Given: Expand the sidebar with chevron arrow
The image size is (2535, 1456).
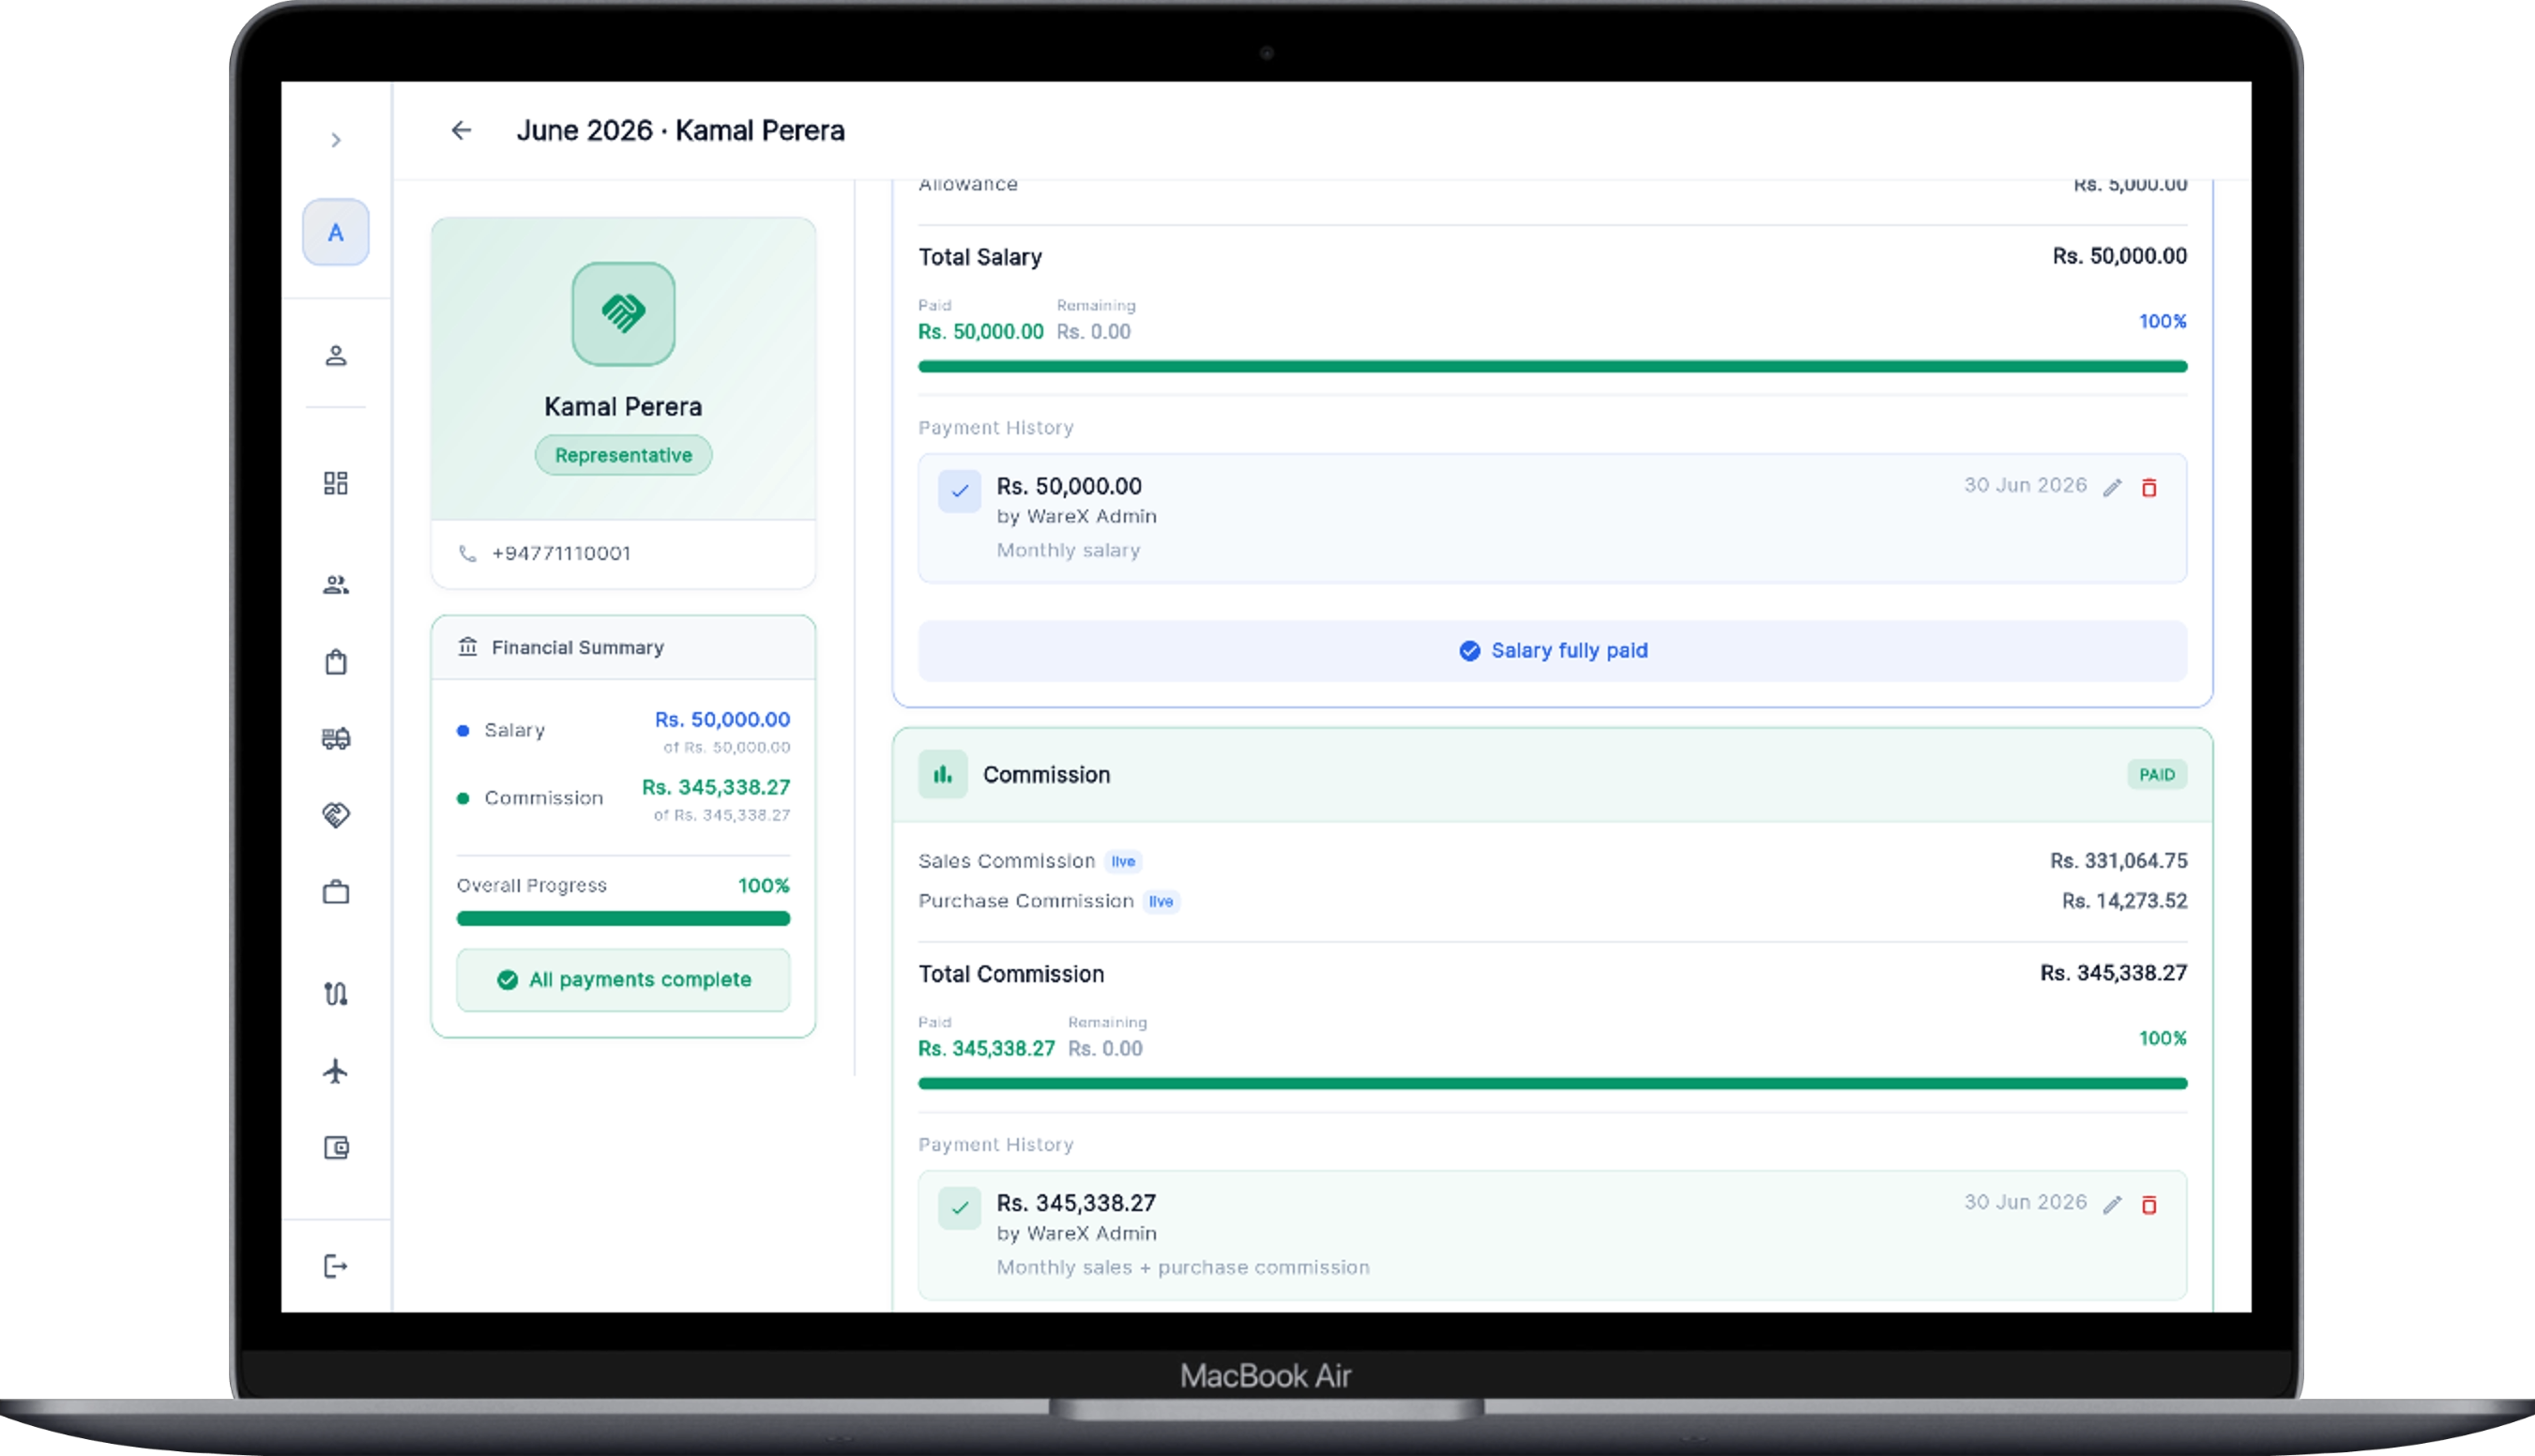Looking at the screenshot, I should [x=336, y=140].
